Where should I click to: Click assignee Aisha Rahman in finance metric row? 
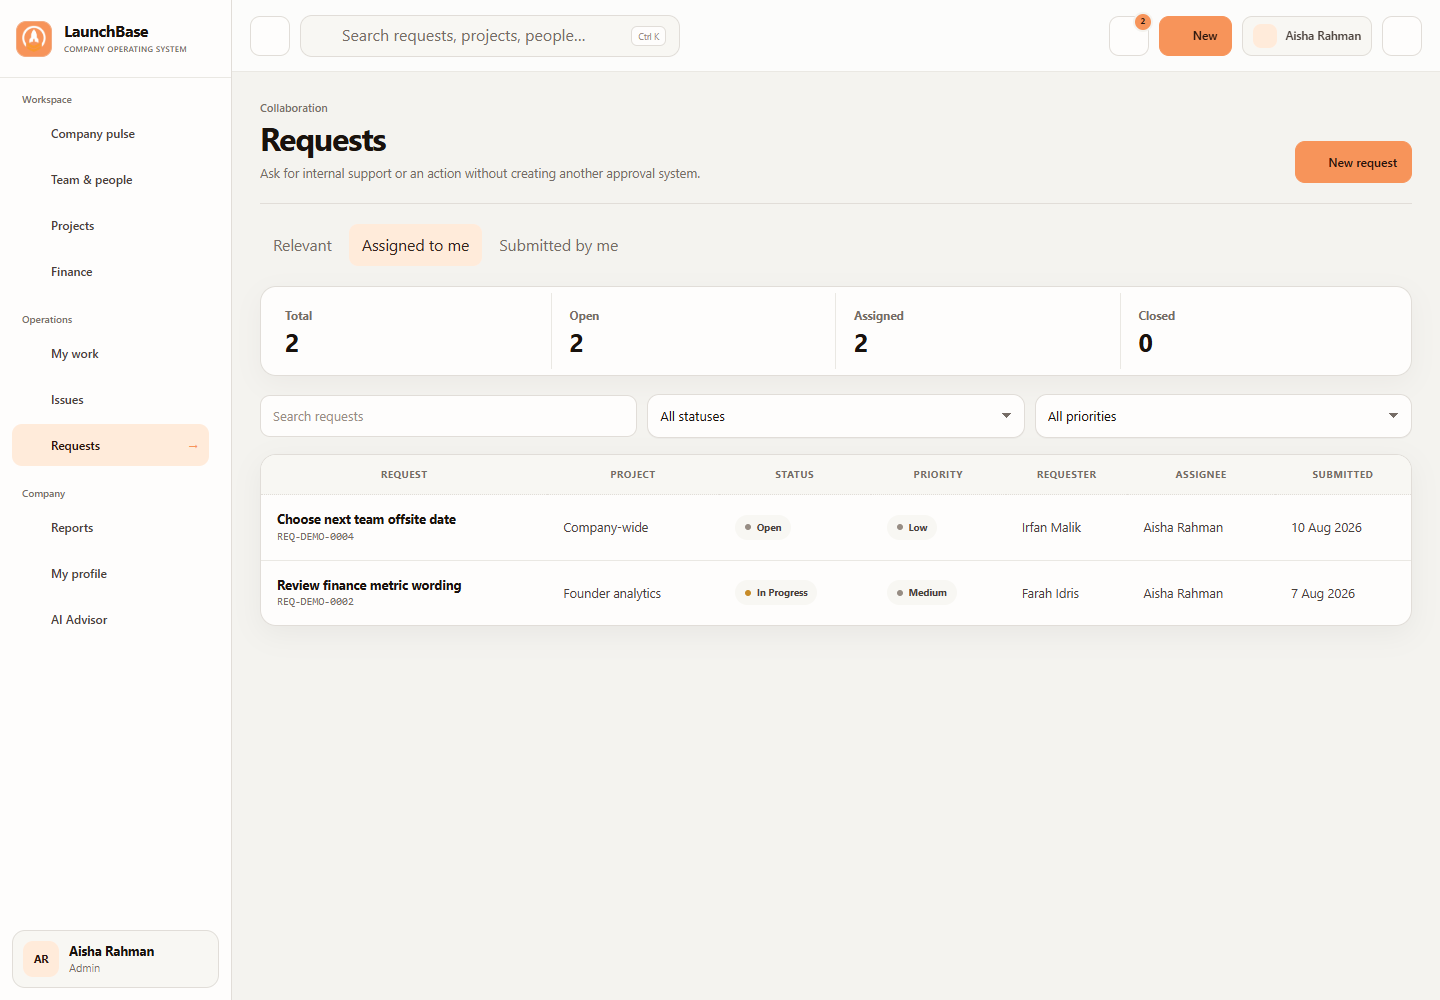1183,594
